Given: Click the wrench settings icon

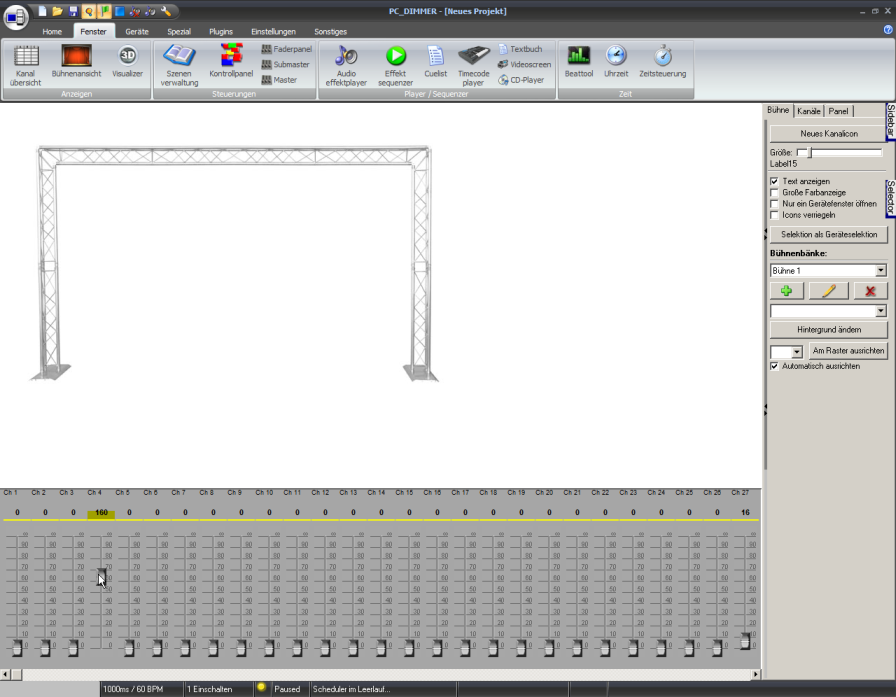Looking at the screenshot, I should pos(166,11).
